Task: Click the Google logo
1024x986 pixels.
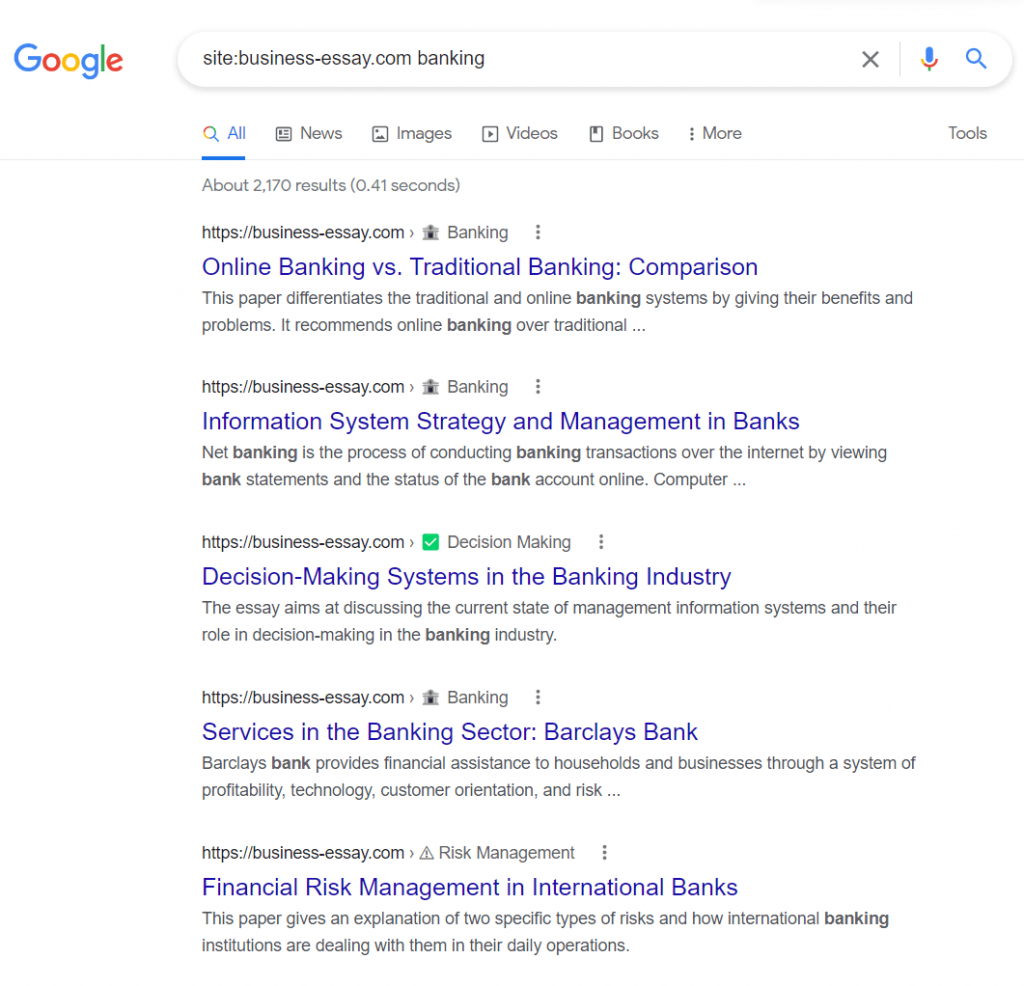Action: [67, 61]
